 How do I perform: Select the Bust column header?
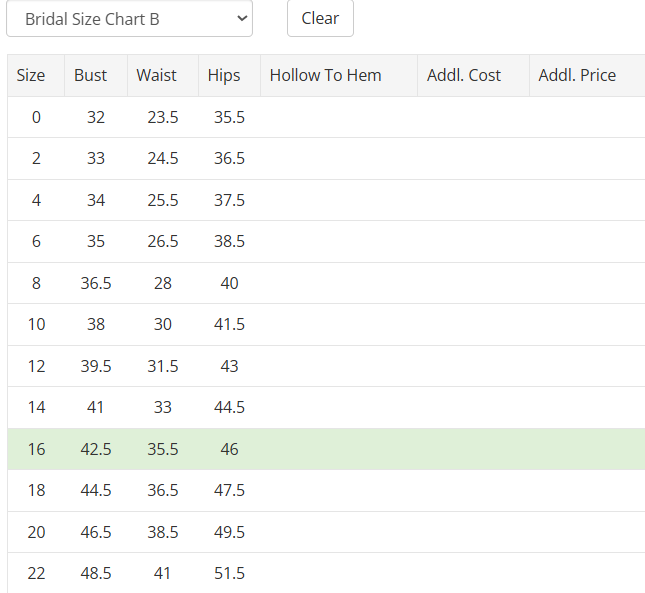click(96, 76)
